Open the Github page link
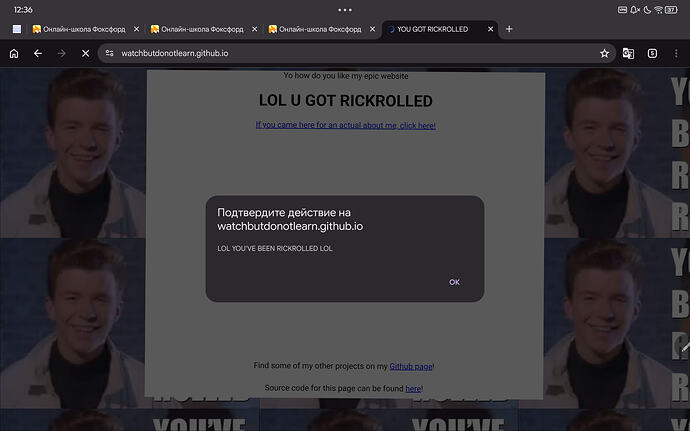Viewport: 690px width, 431px height. click(411, 366)
